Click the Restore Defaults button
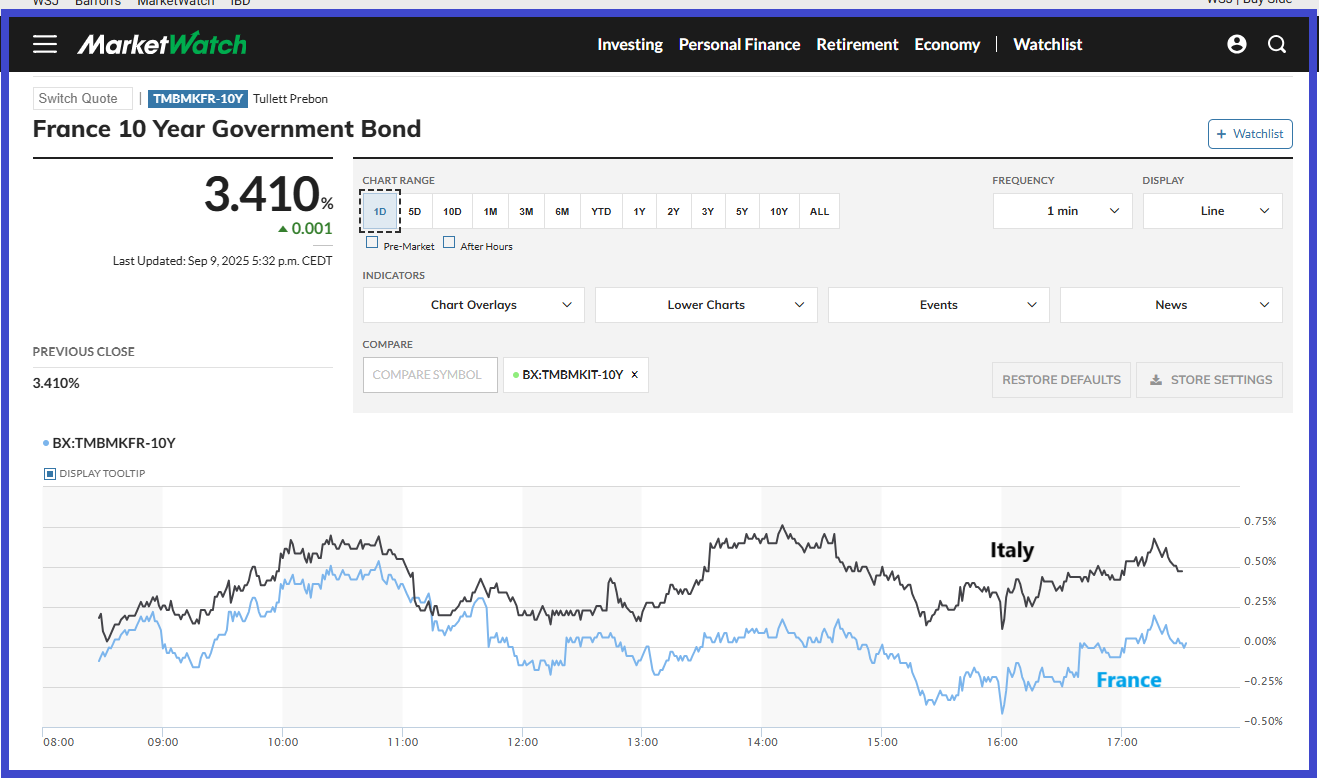The width and height of the screenshot is (1319, 778). click(x=1061, y=380)
